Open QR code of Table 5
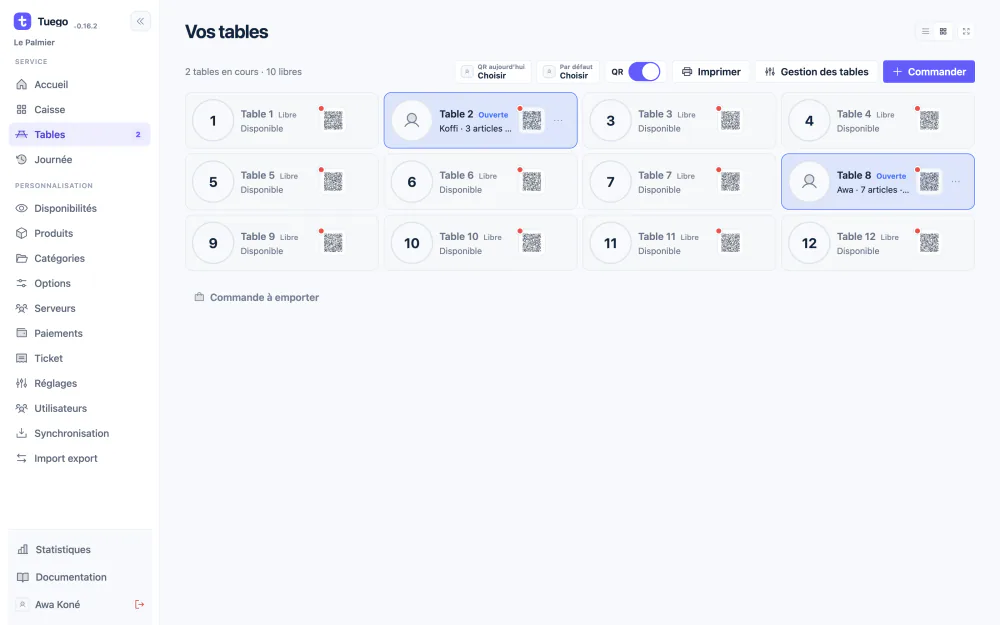This screenshot has height=625, width=1000. click(x=333, y=182)
